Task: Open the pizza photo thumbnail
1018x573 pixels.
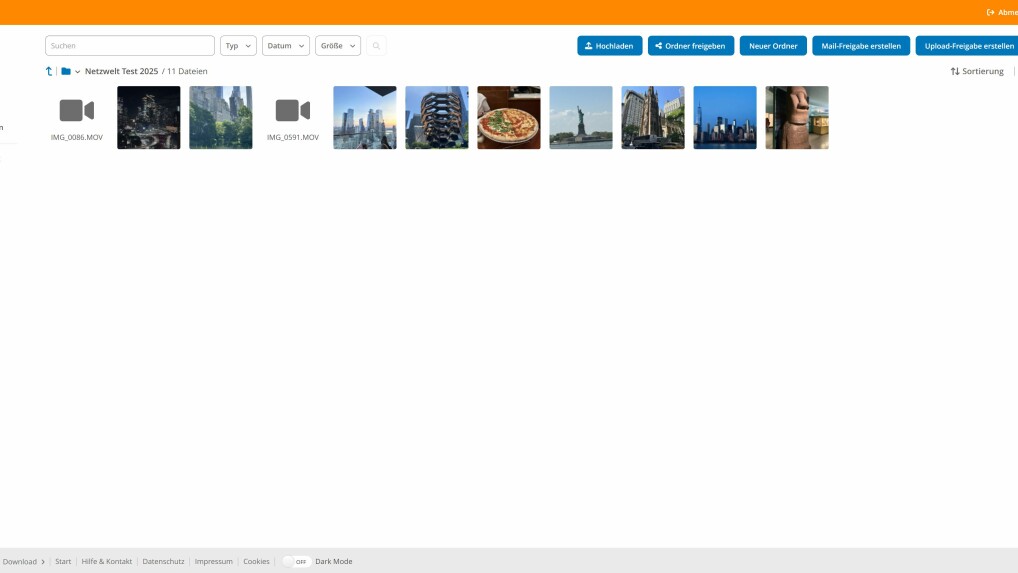Action: 509,117
